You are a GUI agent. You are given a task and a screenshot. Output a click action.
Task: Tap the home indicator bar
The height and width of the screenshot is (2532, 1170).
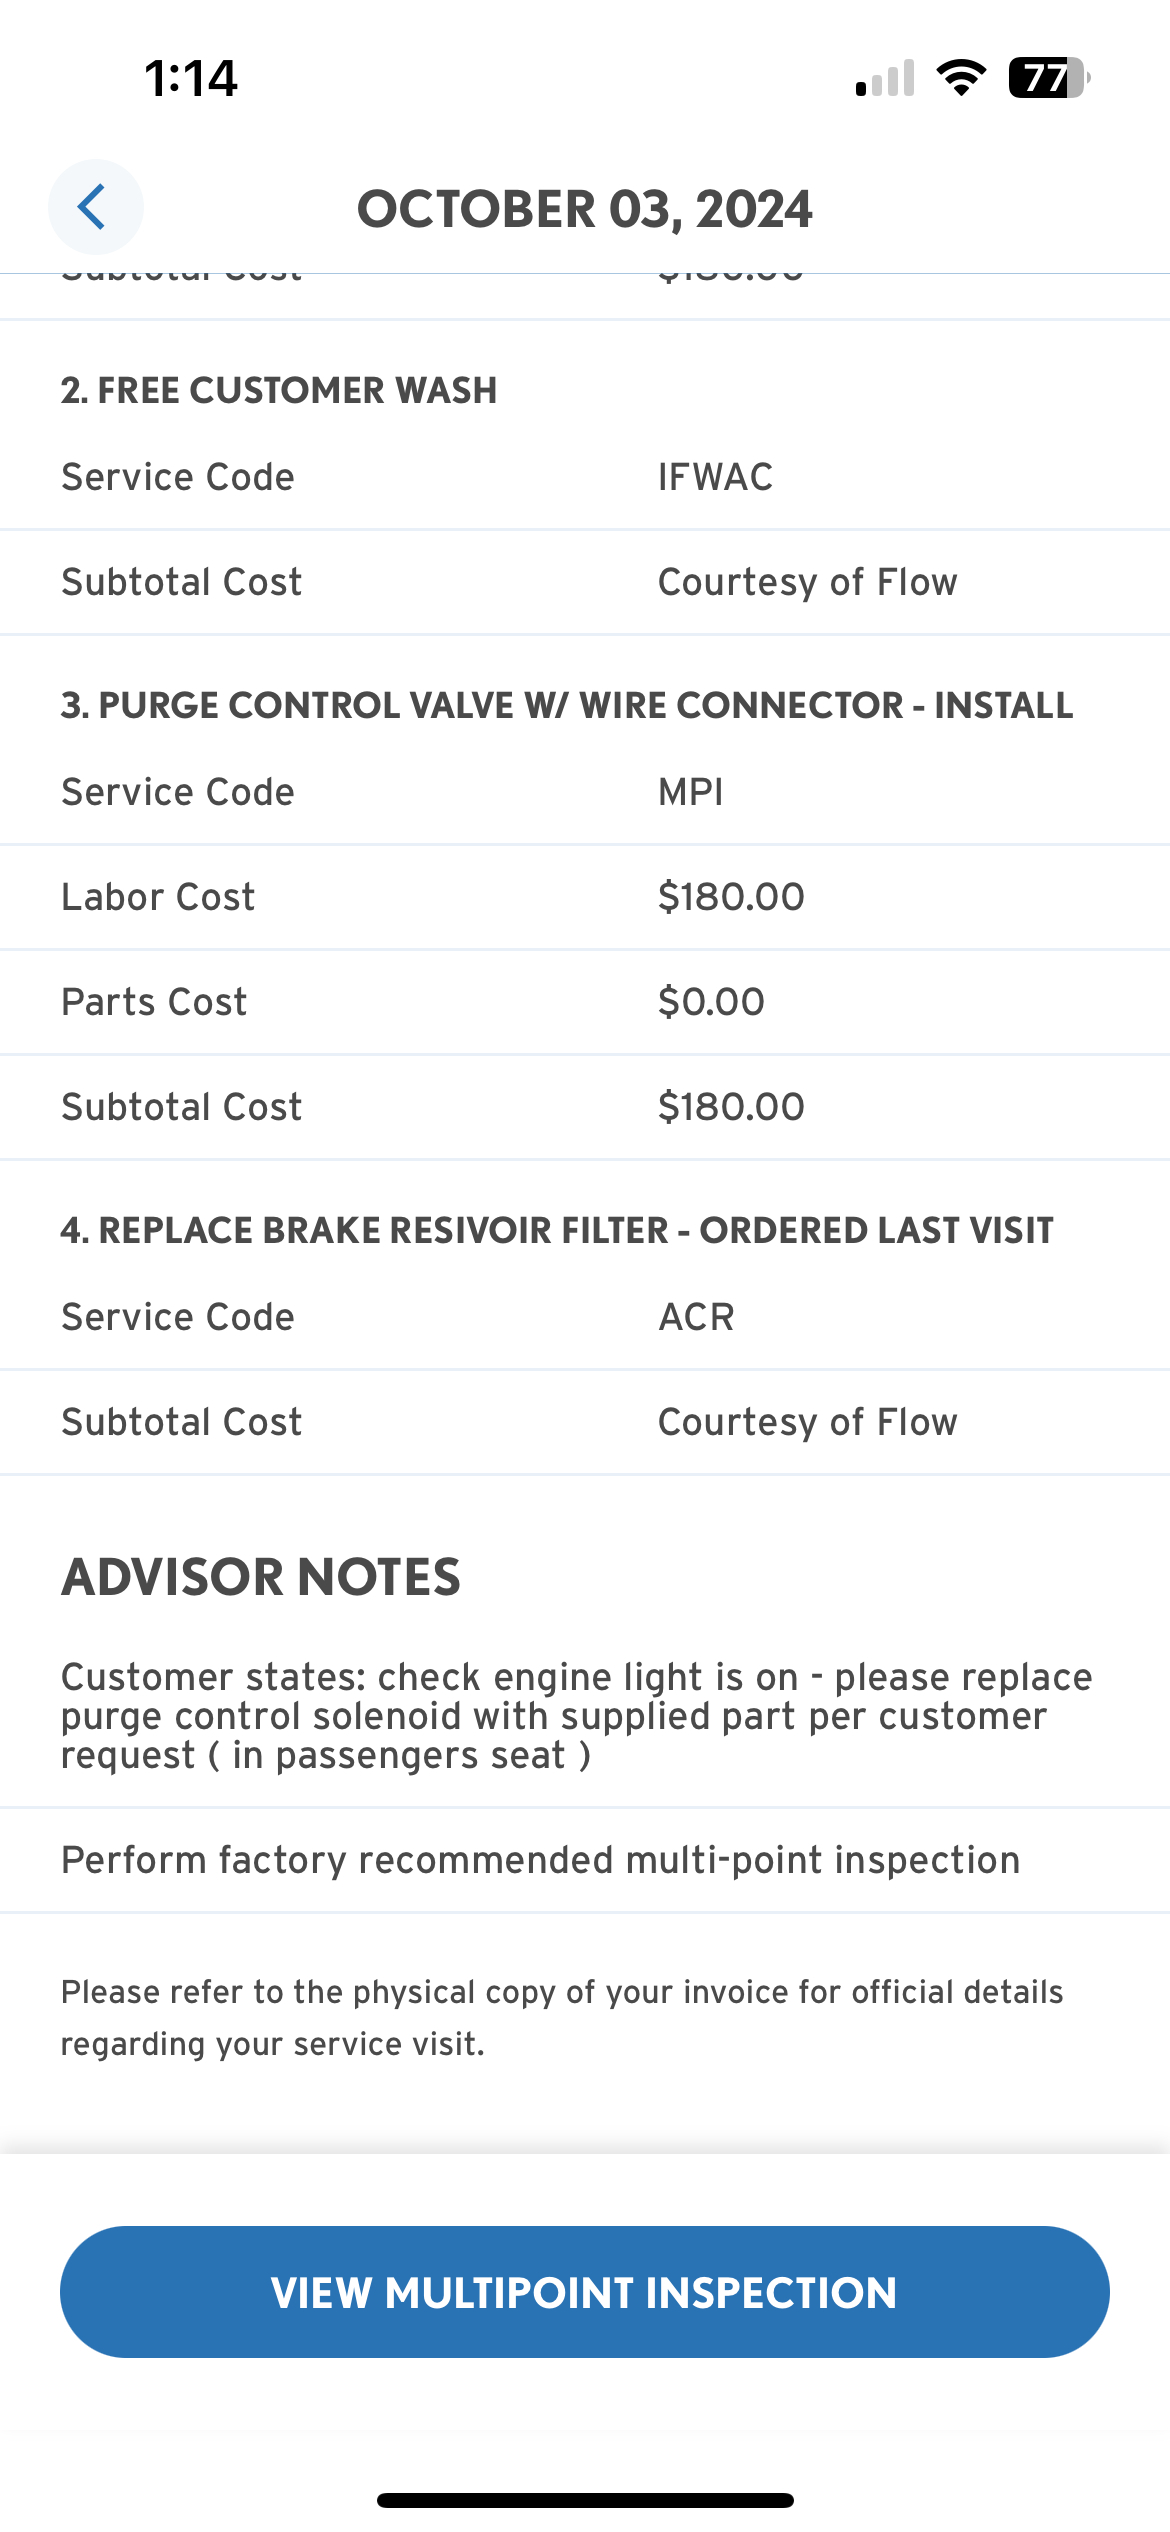pyautogui.click(x=585, y=2500)
